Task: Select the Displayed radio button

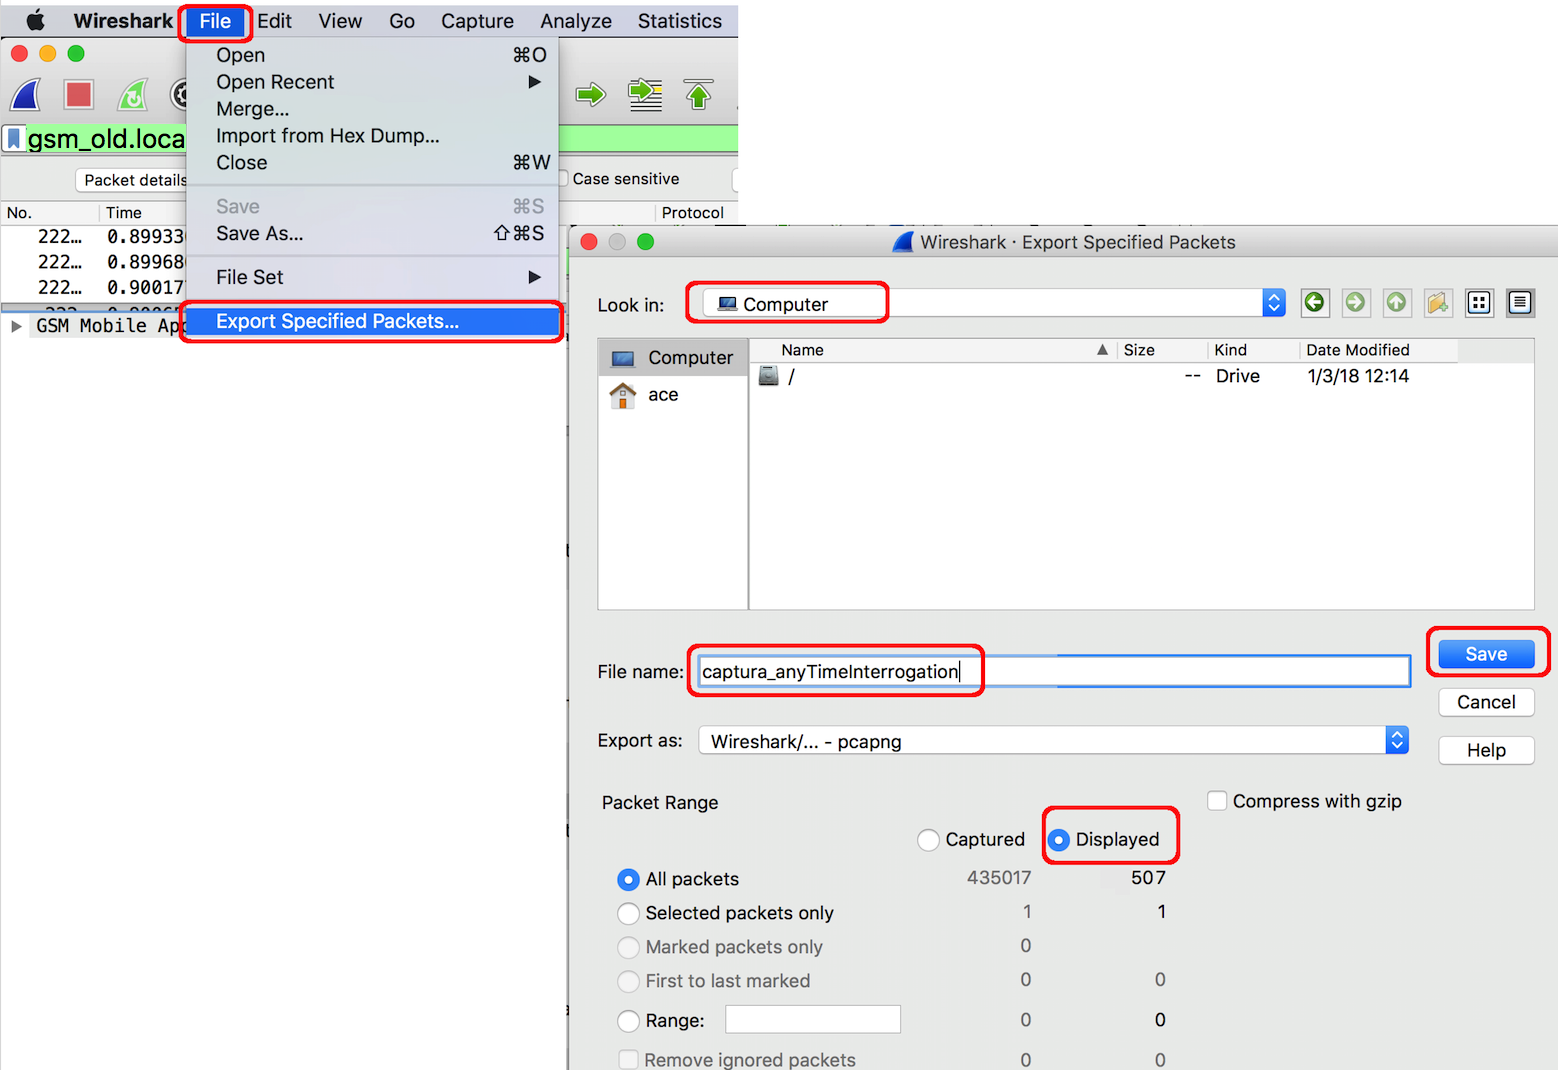Action: click(x=1059, y=840)
